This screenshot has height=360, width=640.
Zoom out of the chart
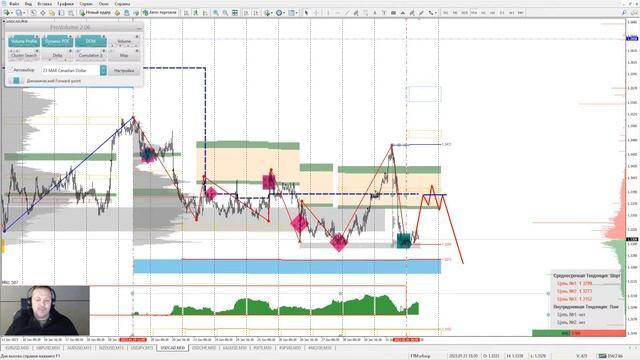click(225, 13)
